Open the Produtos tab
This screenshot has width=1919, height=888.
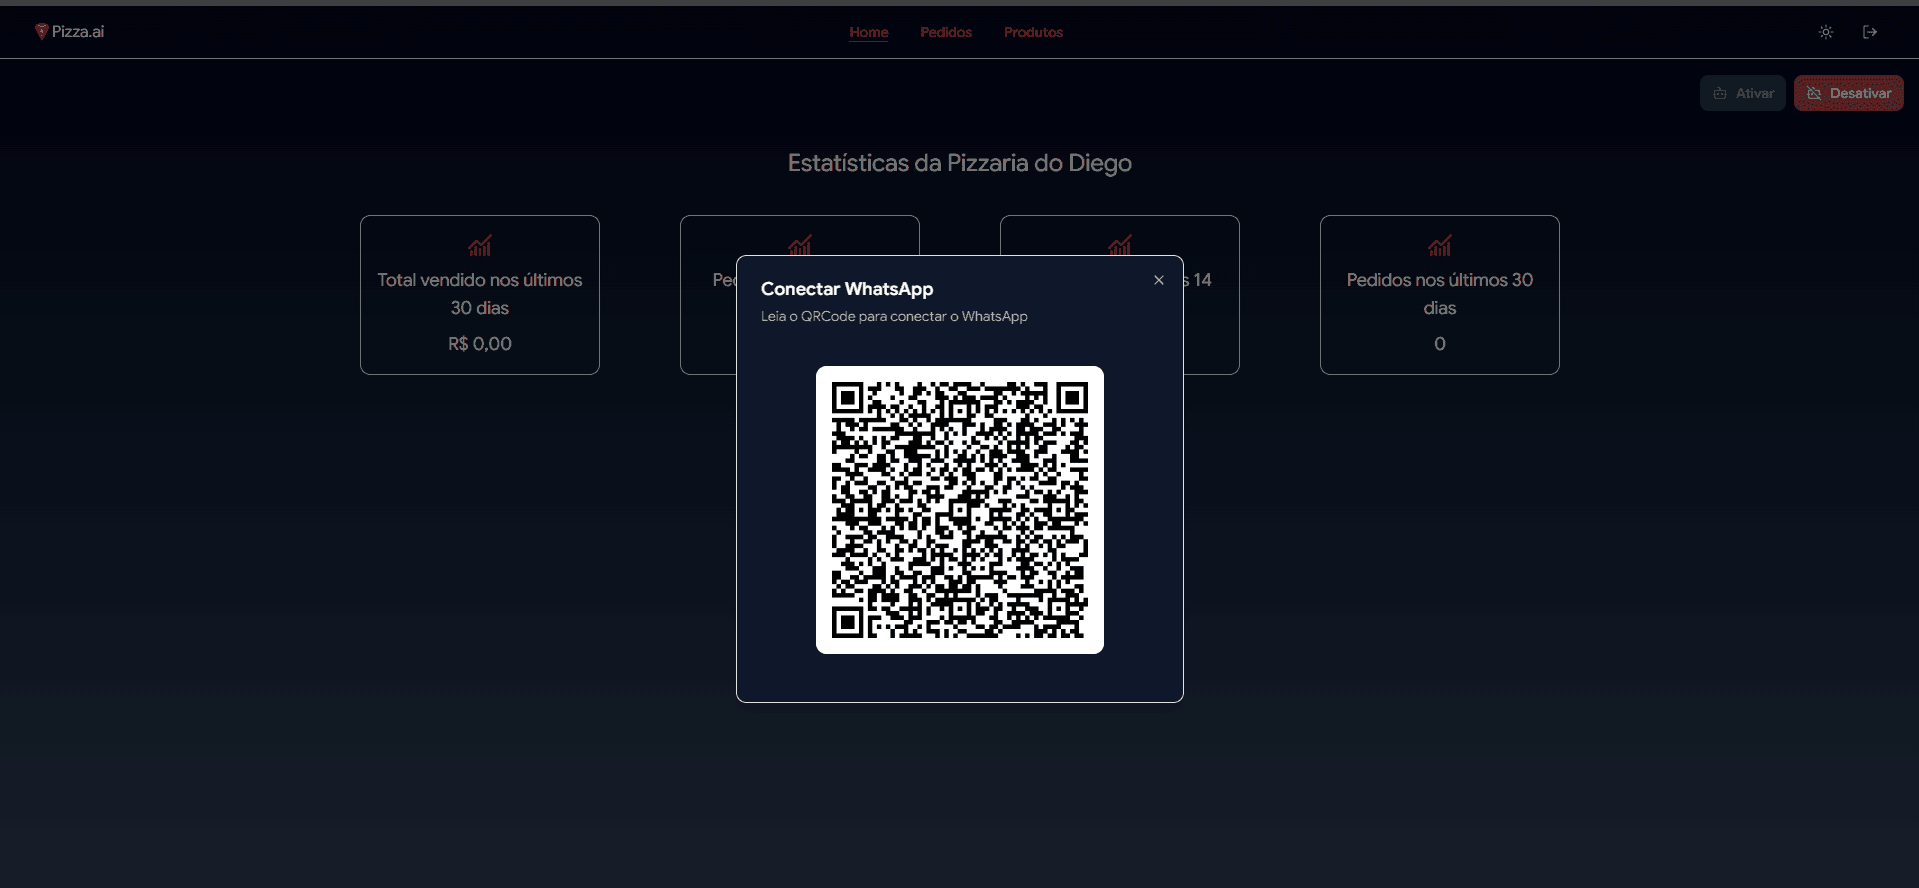click(1033, 32)
